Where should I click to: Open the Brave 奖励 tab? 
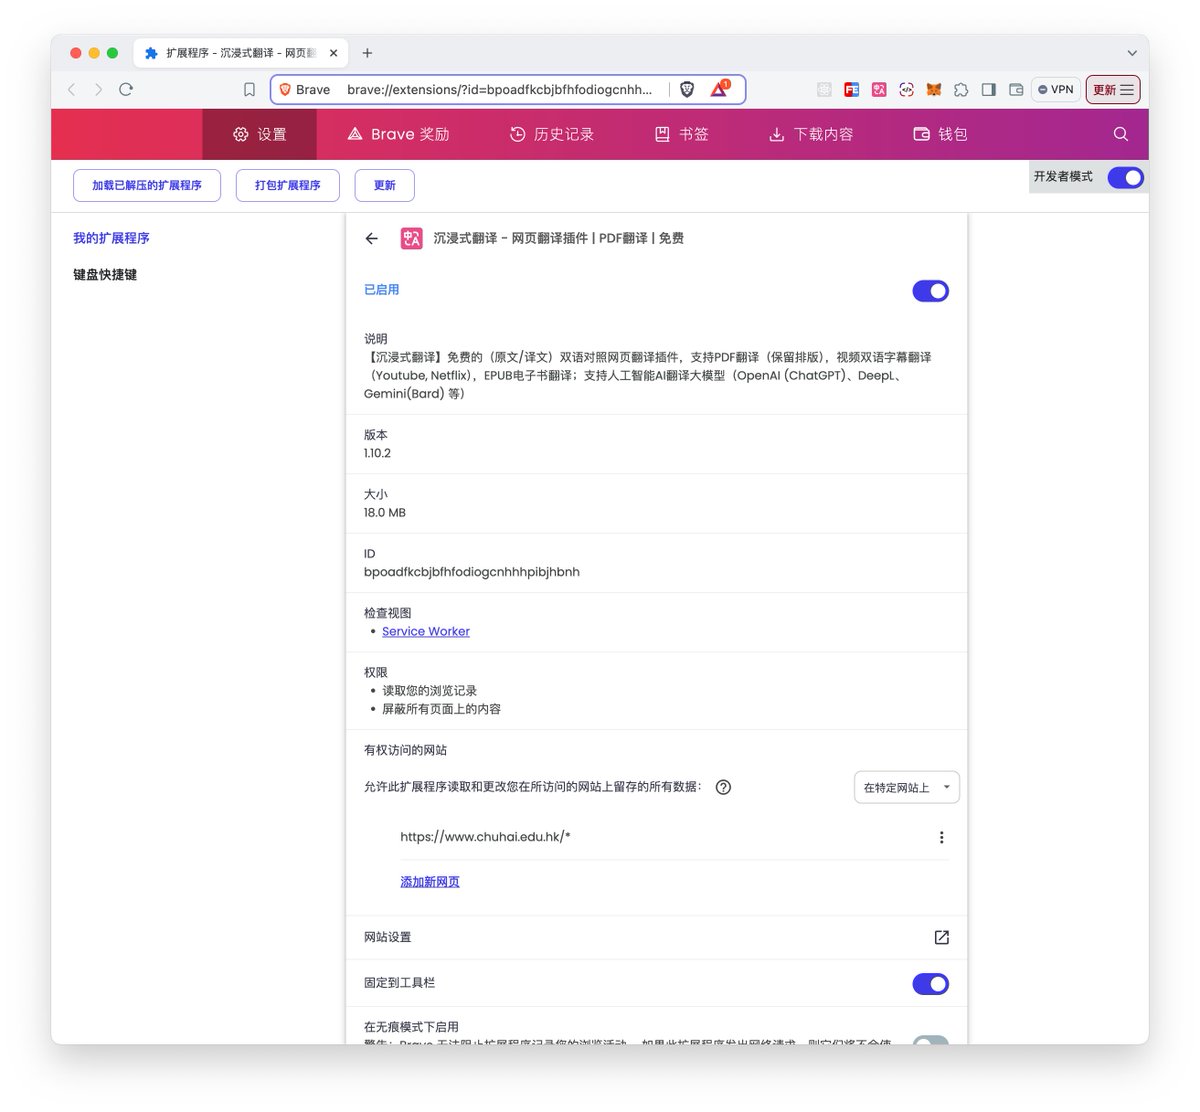(x=398, y=134)
